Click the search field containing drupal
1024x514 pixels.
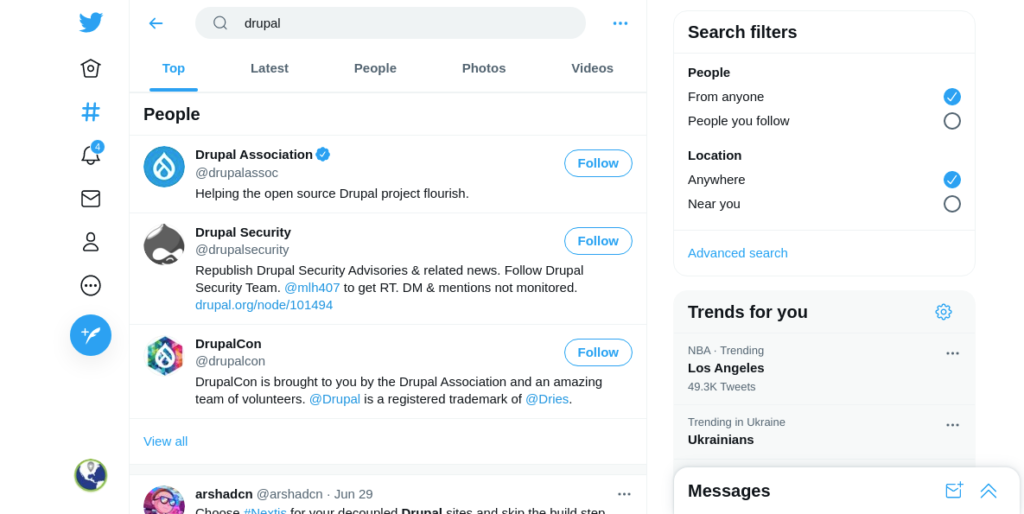391,23
